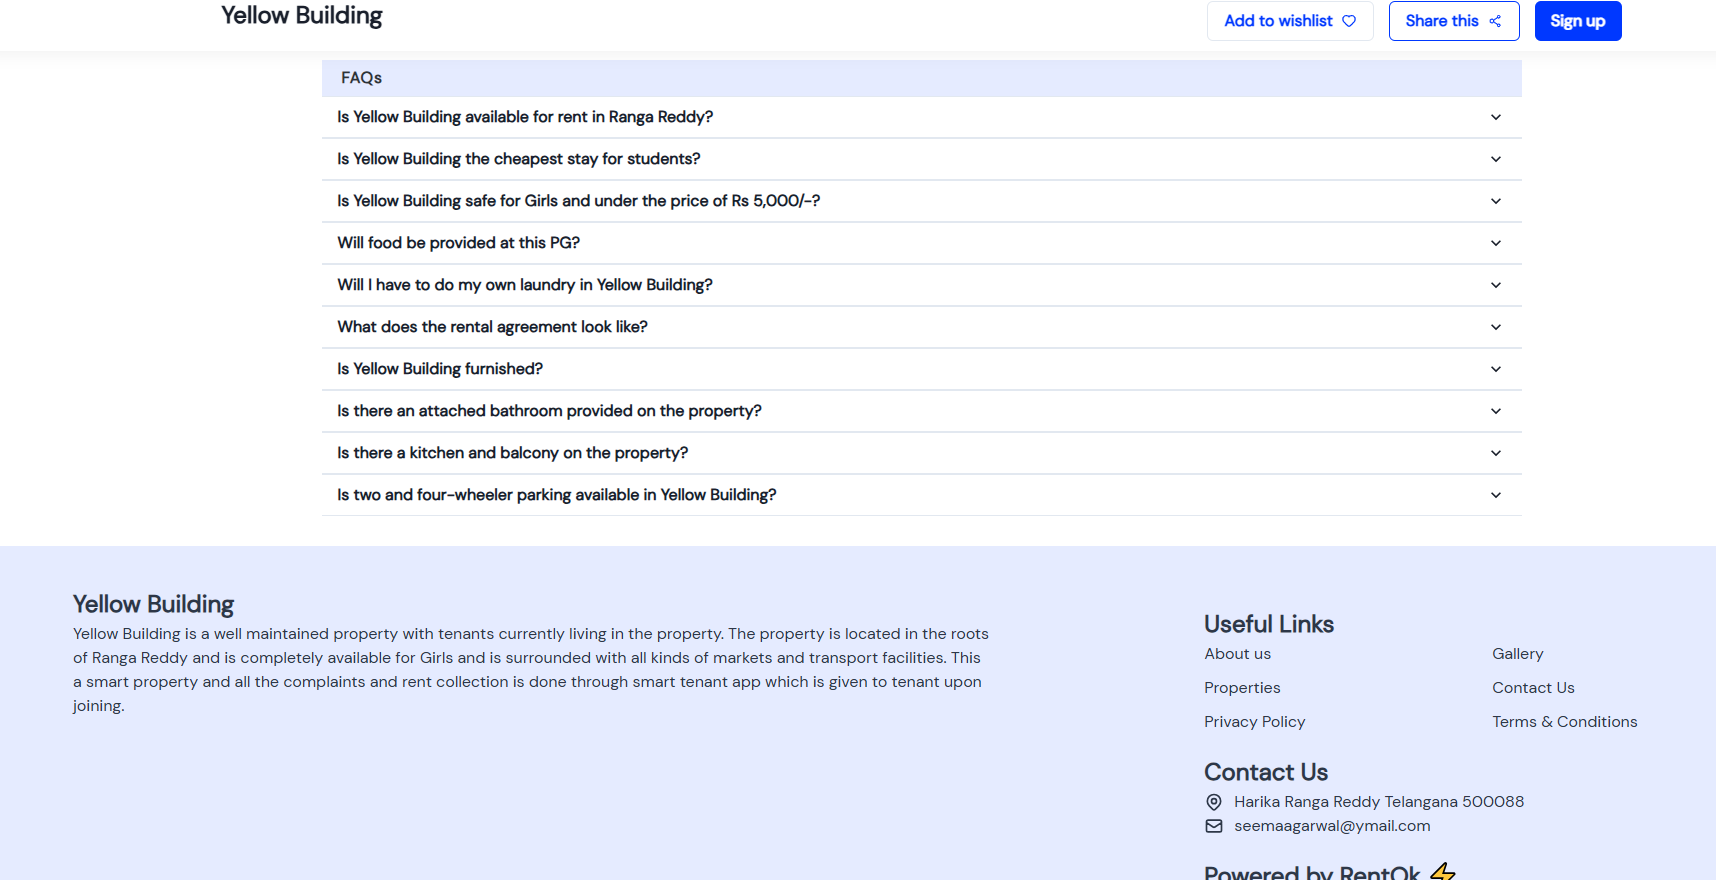This screenshot has height=880, width=1716.
Task: Expand the laundry question chevron
Action: point(1495,285)
